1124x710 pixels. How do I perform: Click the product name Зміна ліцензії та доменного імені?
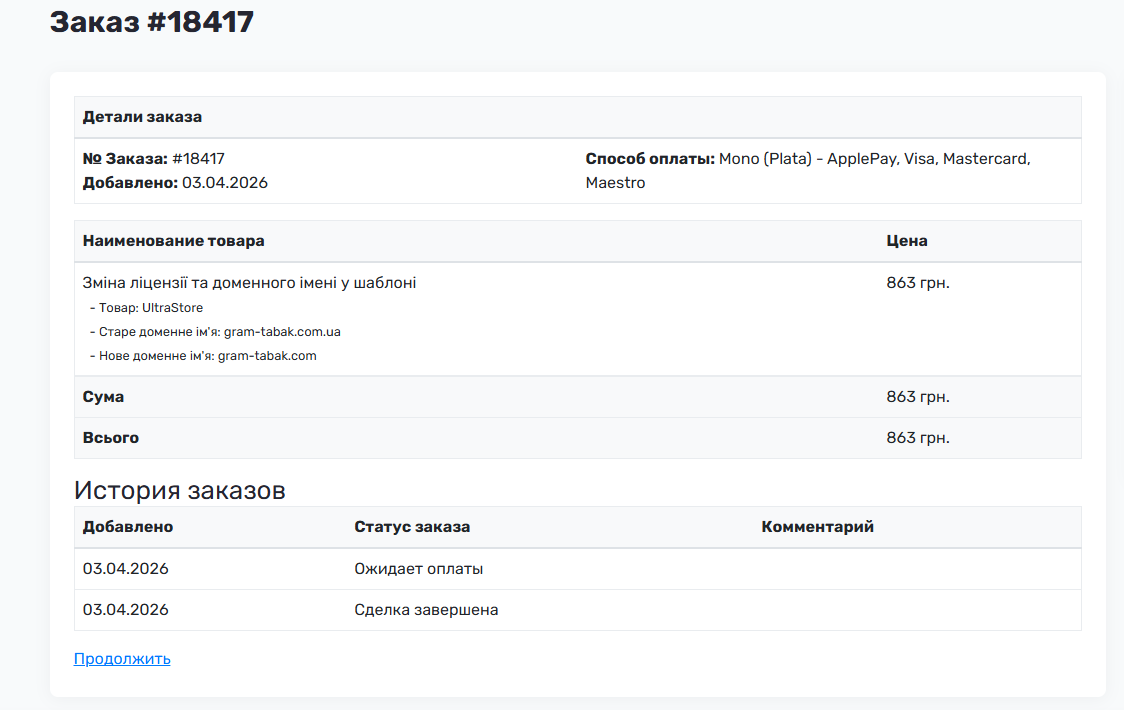pos(249,283)
